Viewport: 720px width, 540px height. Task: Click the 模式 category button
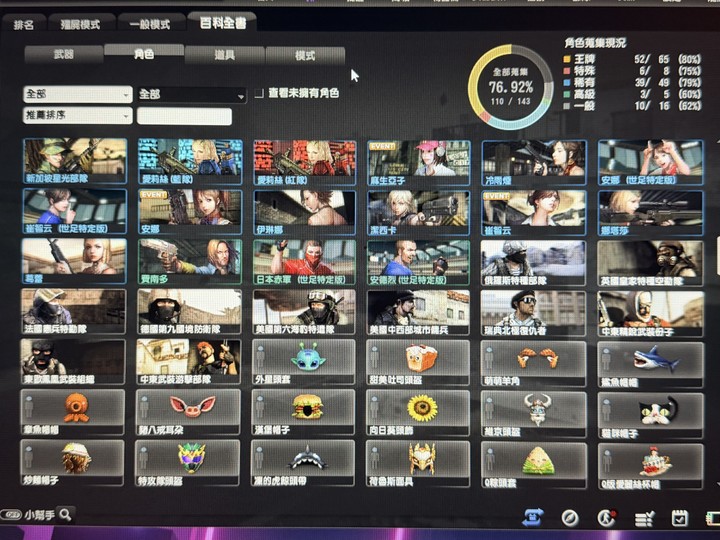coord(305,55)
